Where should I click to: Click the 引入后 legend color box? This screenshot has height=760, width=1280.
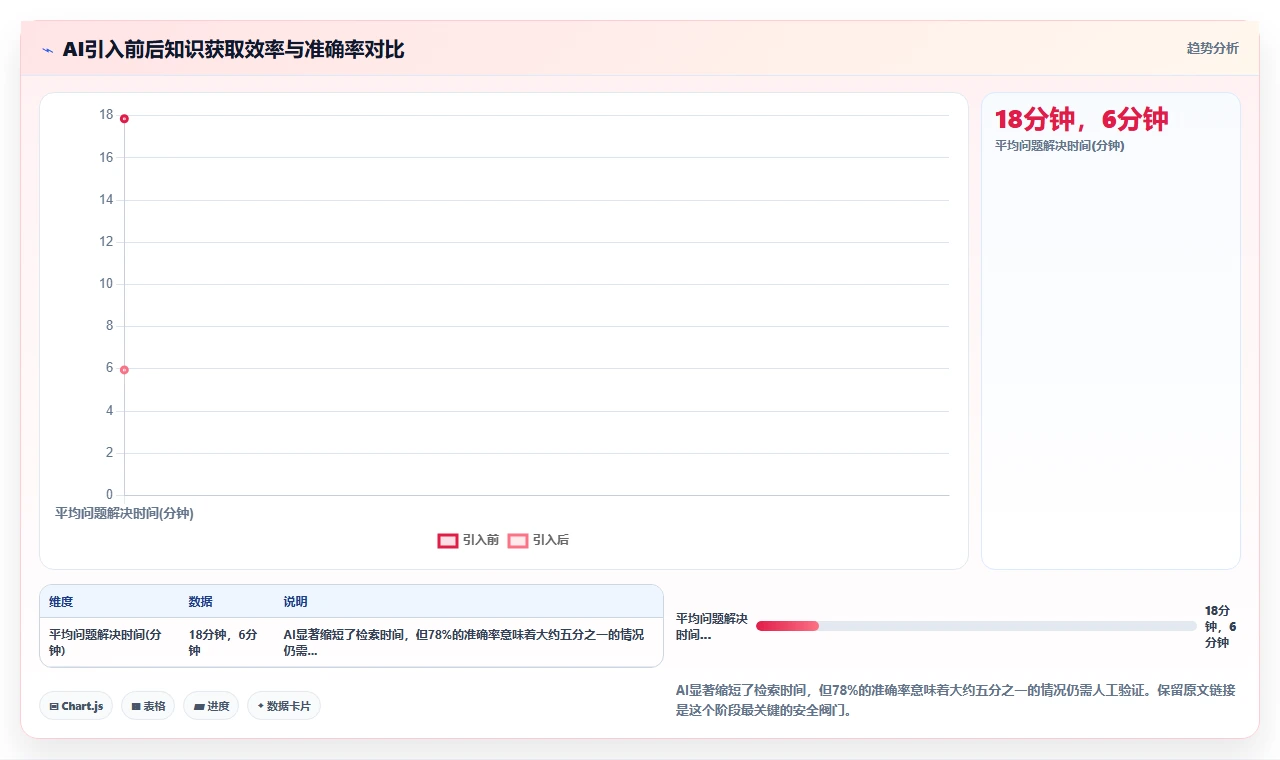coord(518,540)
